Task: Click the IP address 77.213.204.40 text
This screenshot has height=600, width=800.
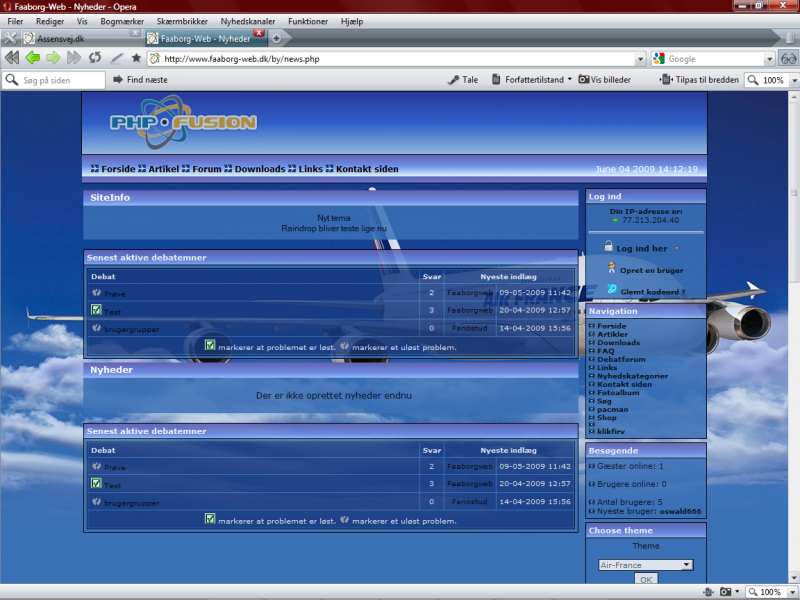Action: point(650,220)
